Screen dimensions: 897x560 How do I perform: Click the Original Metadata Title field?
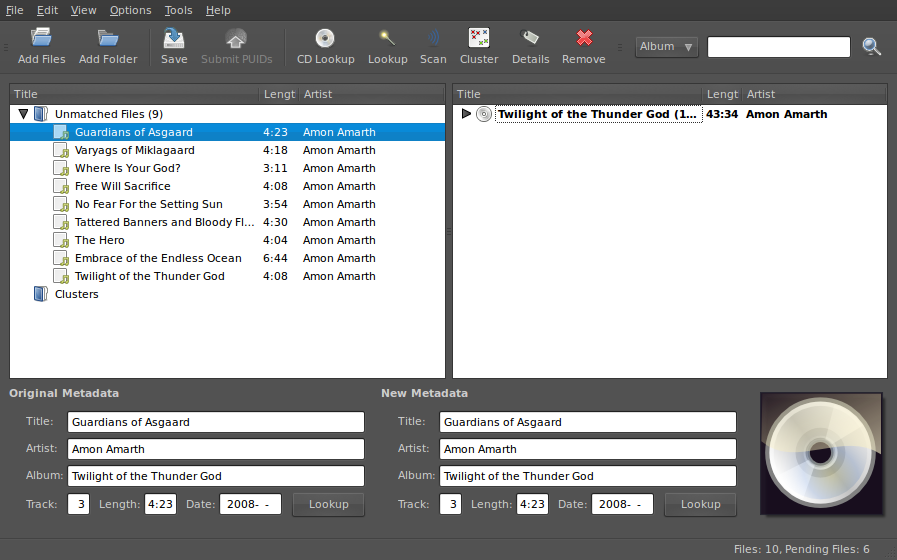point(216,422)
